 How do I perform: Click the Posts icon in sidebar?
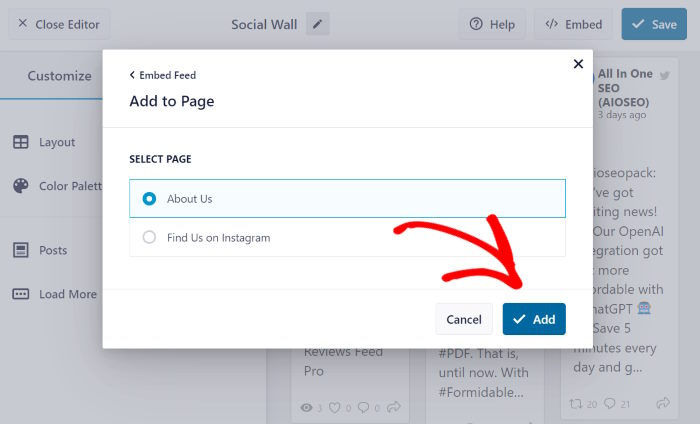(21, 250)
